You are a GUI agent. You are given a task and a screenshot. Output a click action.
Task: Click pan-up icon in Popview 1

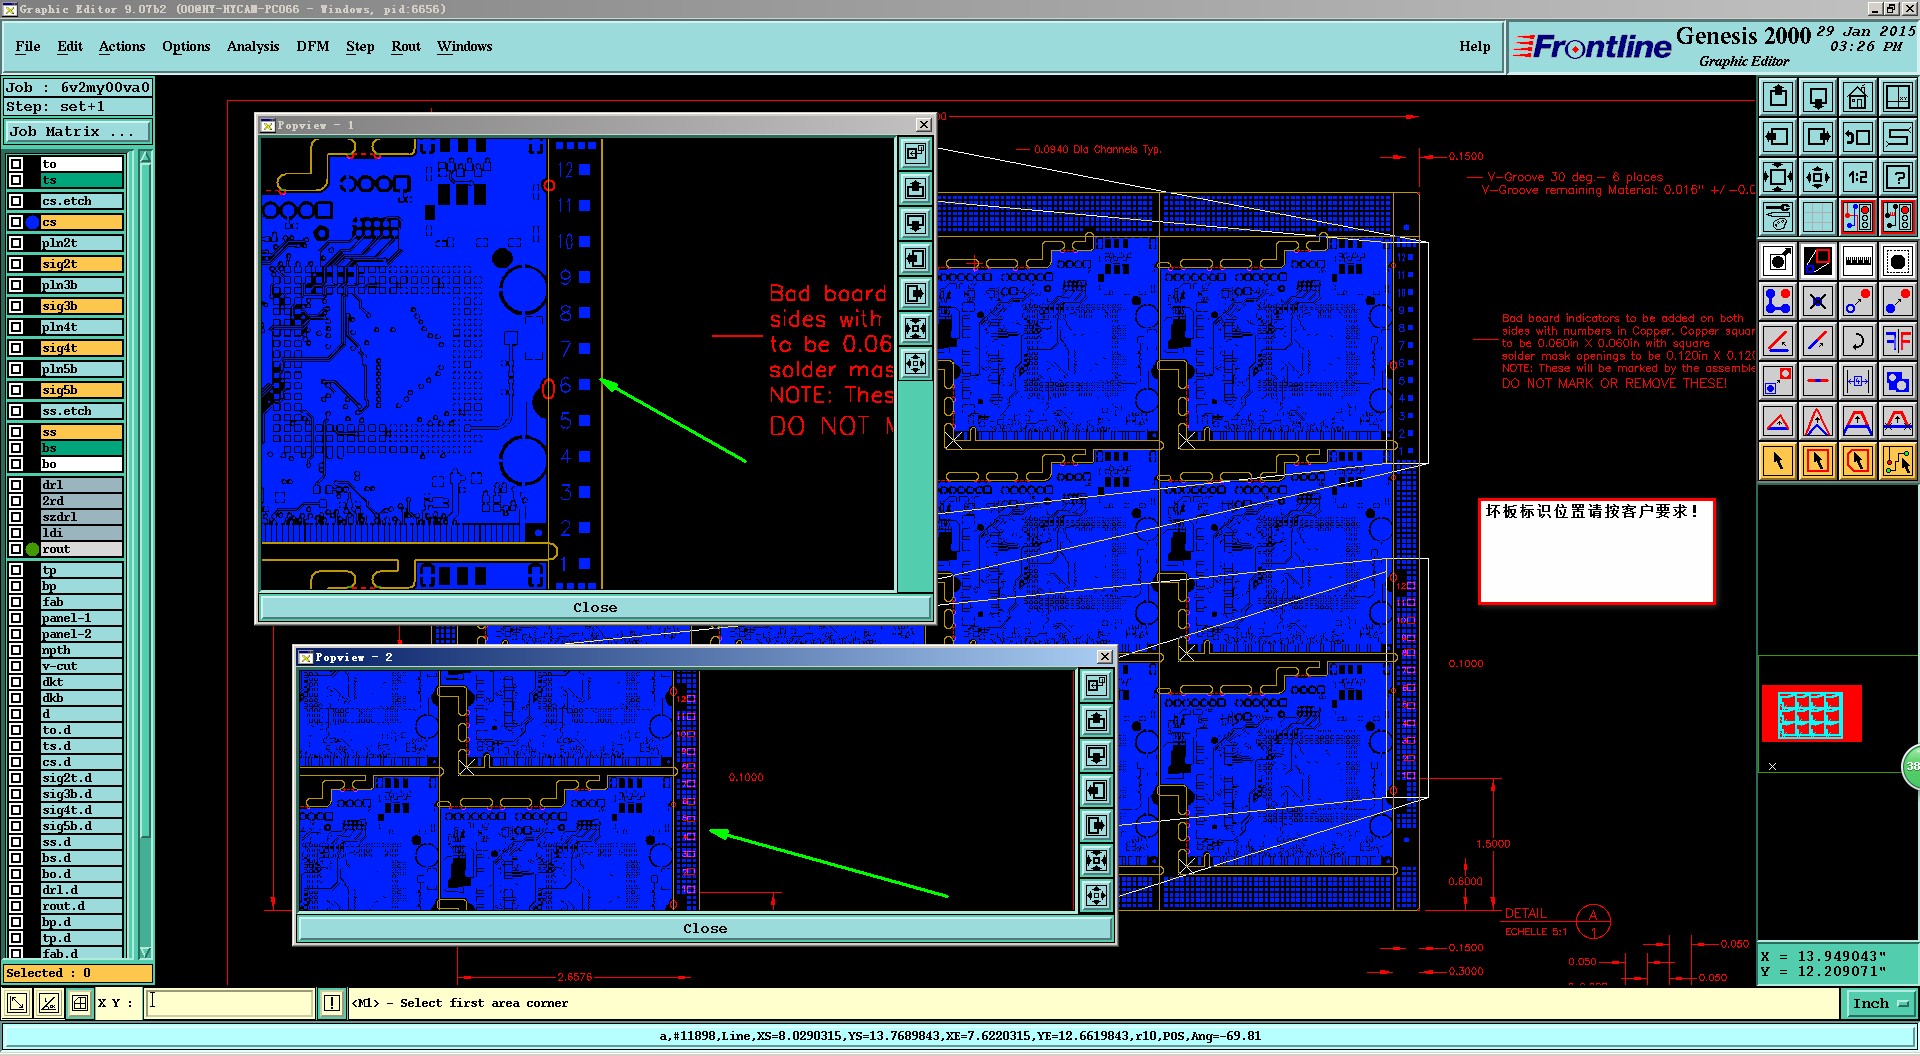(916, 189)
